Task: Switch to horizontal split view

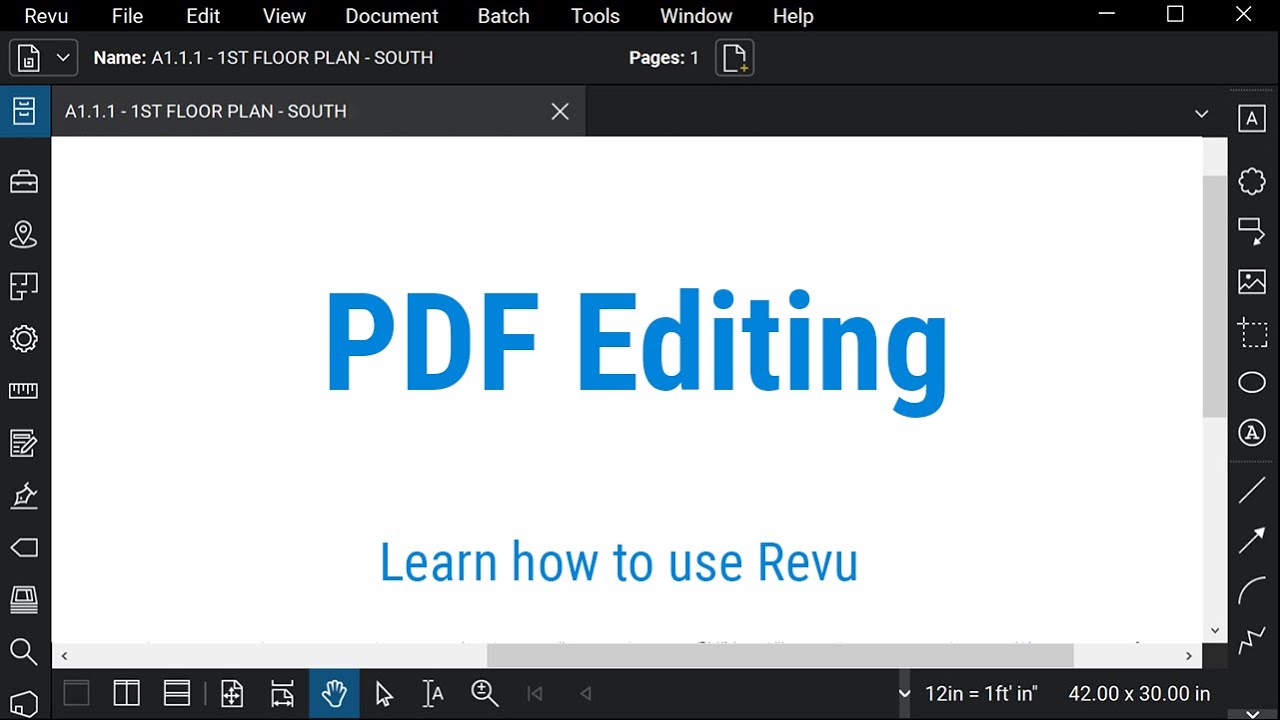Action: pyautogui.click(x=177, y=693)
